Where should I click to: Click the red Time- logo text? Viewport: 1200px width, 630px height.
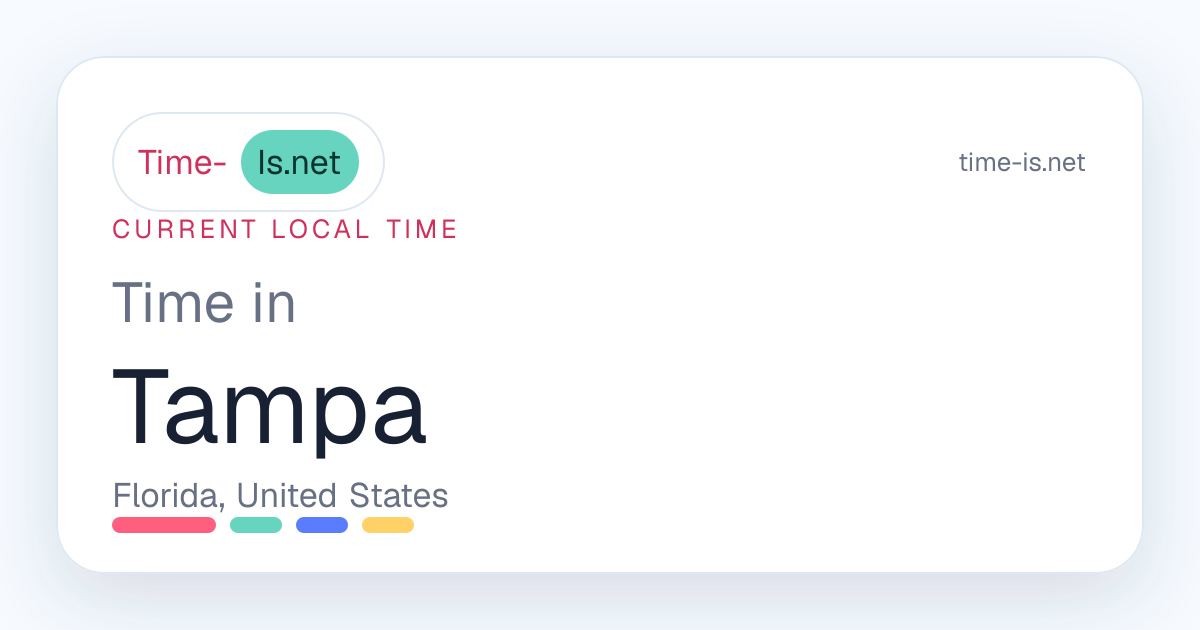[182, 162]
